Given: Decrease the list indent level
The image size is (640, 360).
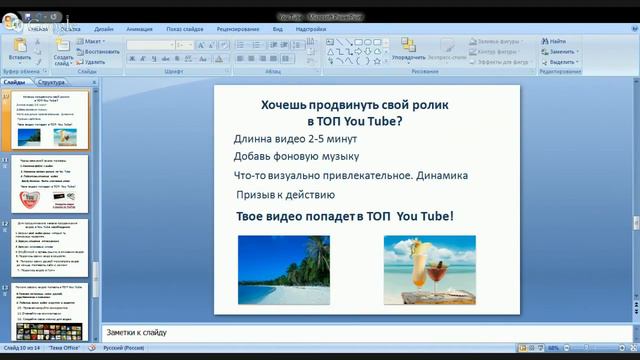Looking at the screenshot, I should point(273,45).
